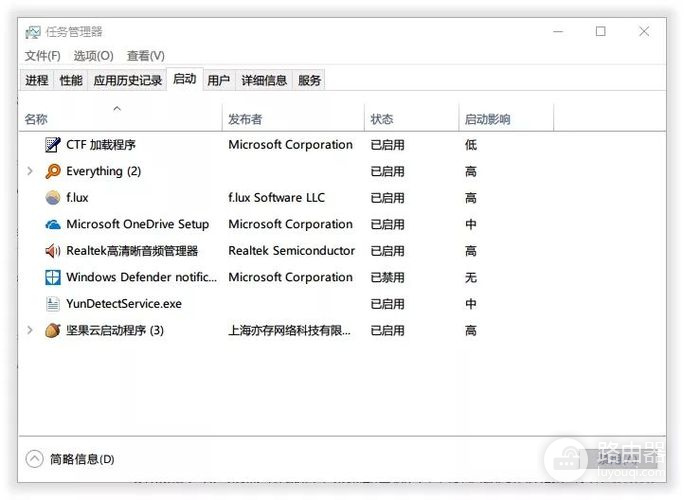684x500 pixels.
Task: Click the CTF 加载程序 pen icon
Action: (x=53, y=144)
